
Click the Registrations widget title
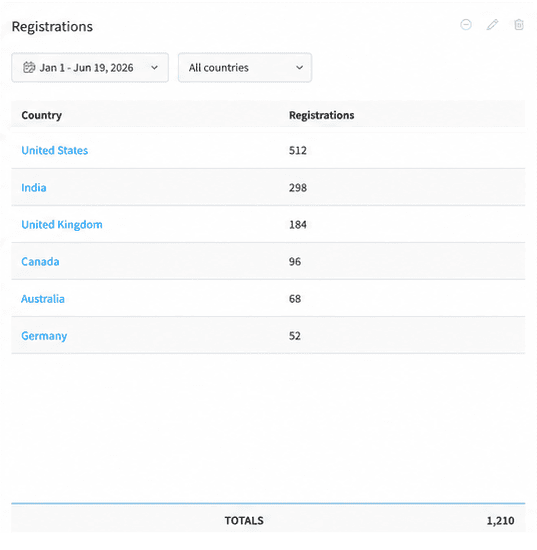click(x=52, y=27)
